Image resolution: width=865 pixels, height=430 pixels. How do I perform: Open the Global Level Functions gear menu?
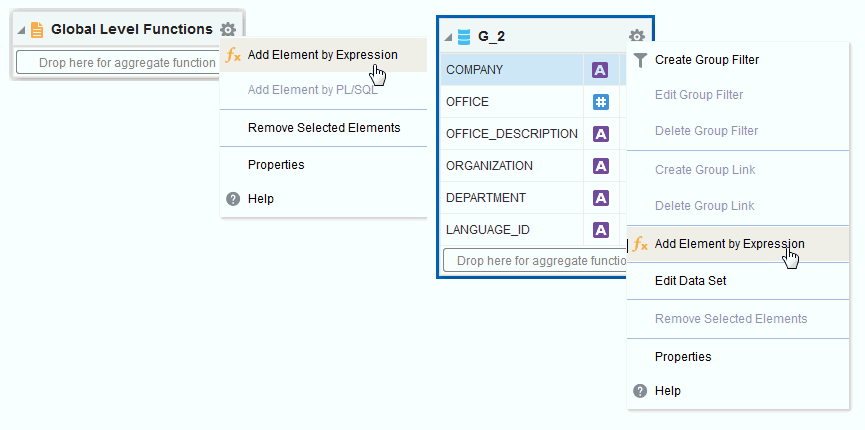(228, 29)
